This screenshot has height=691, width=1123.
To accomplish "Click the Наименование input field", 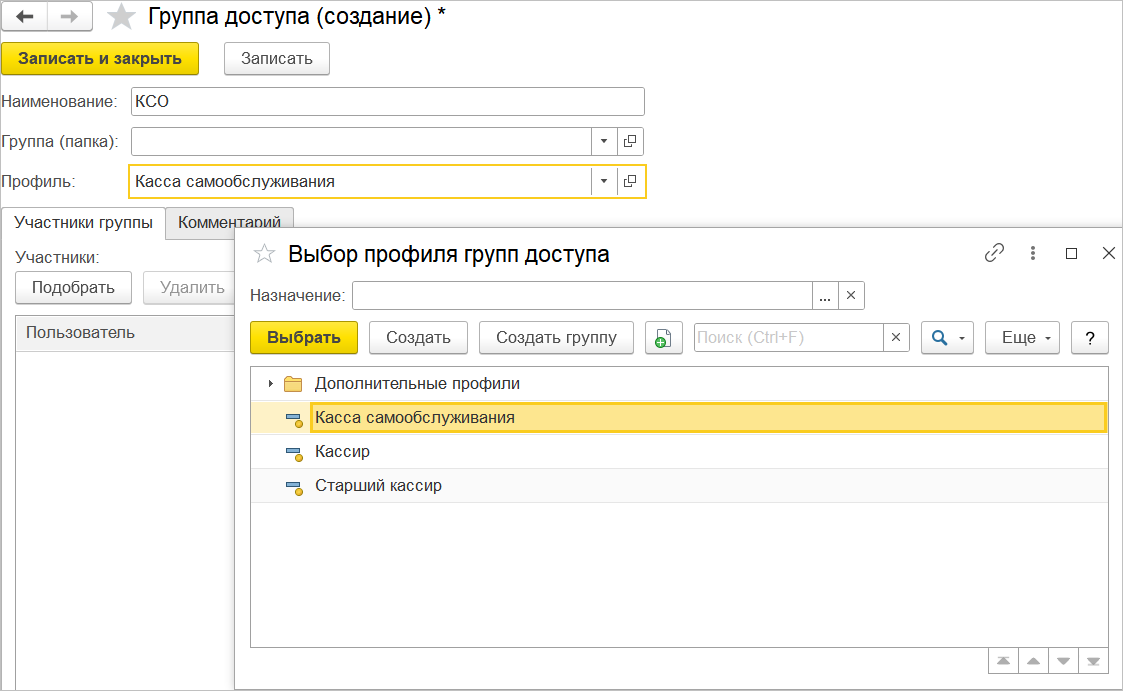I will [387, 102].
